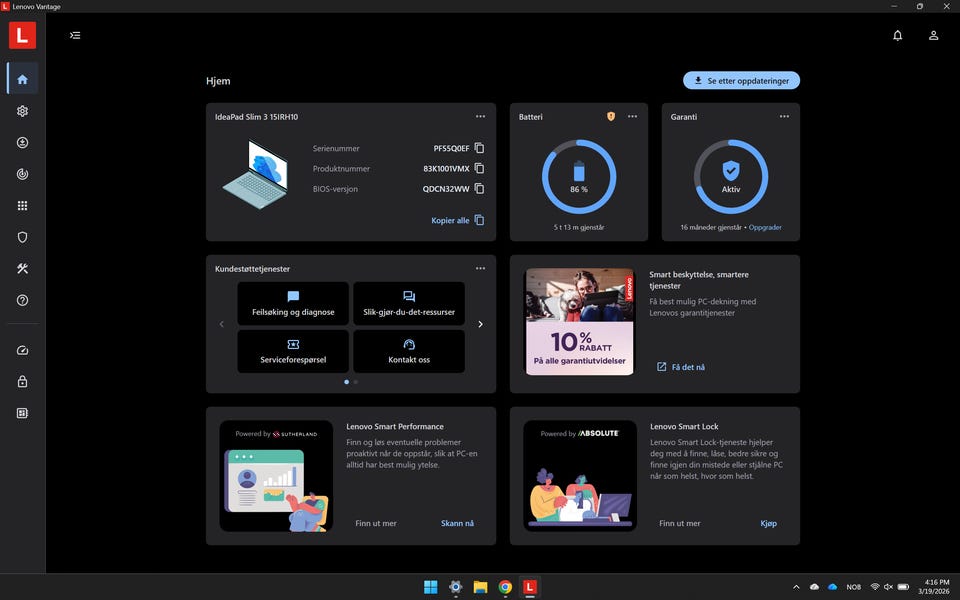The height and width of the screenshot is (600, 960).
Task: Open the Batteri card three-dot menu
Action: pos(632,116)
